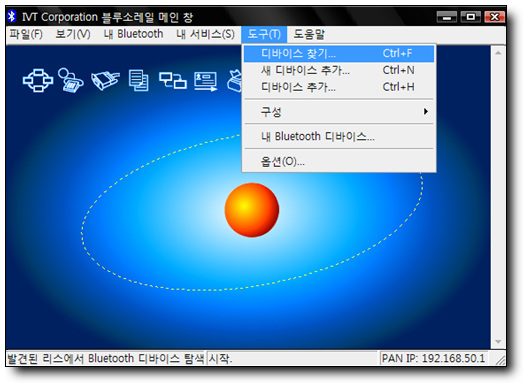Click the window resize grip corner

pyautogui.click(x=500, y=360)
